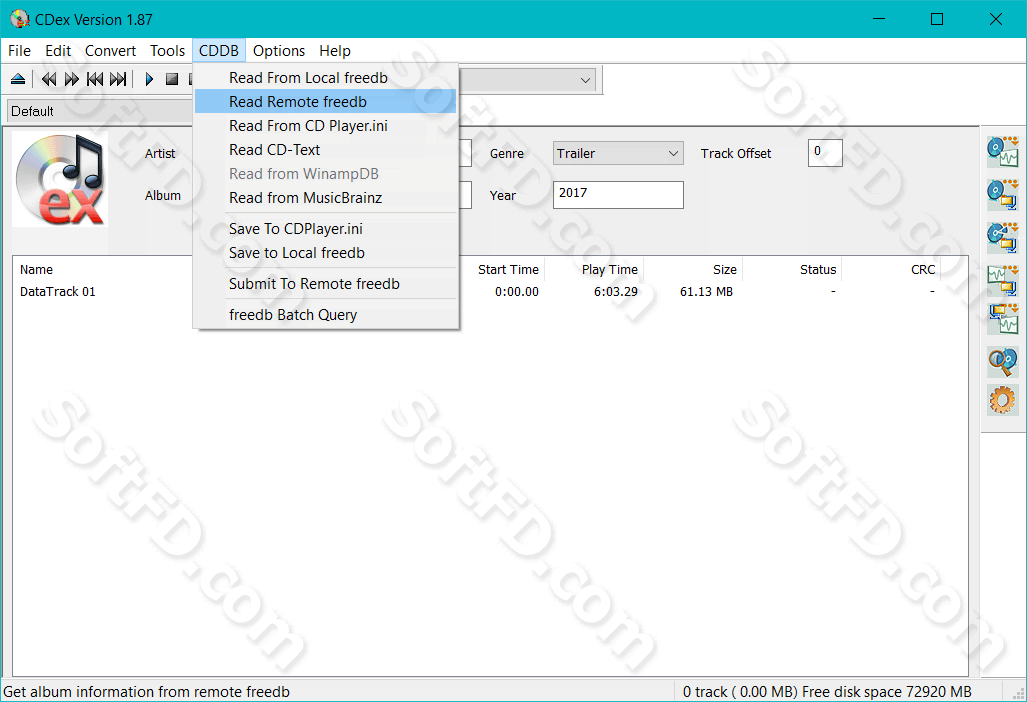1027x702 pixels.
Task: Sort by the CRC column header
Action: pyautogui.click(x=923, y=270)
